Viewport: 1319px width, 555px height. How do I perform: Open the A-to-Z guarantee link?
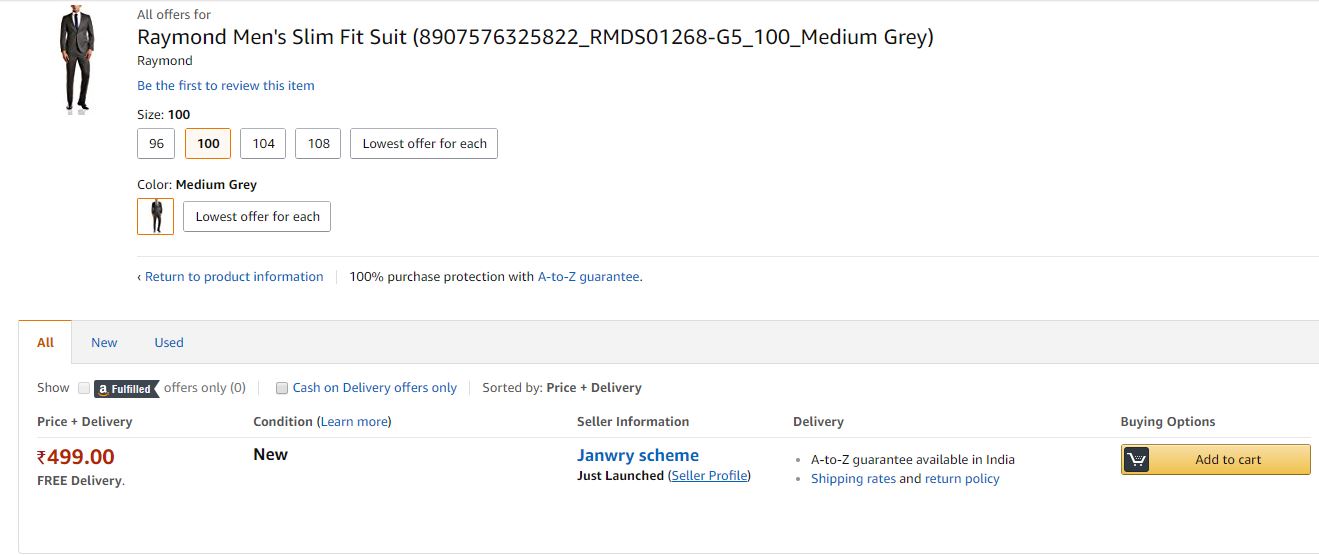(x=588, y=277)
